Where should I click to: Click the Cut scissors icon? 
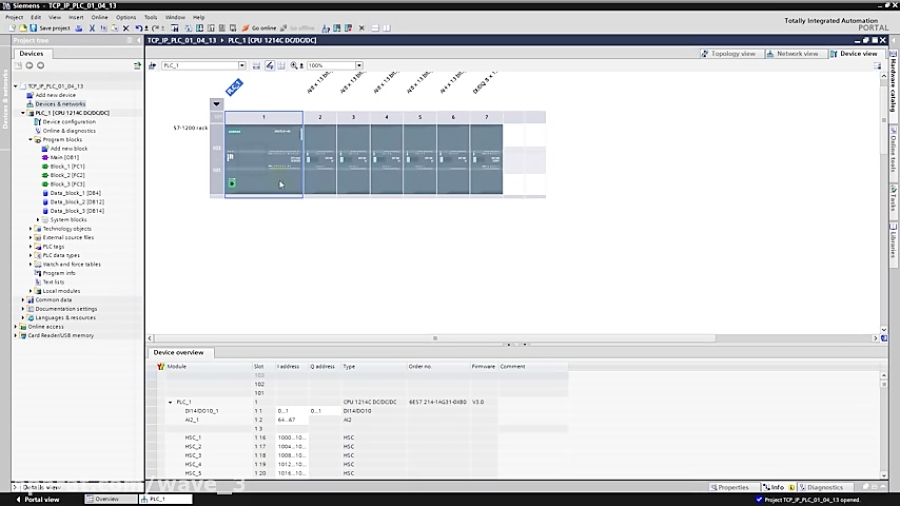(x=92, y=28)
